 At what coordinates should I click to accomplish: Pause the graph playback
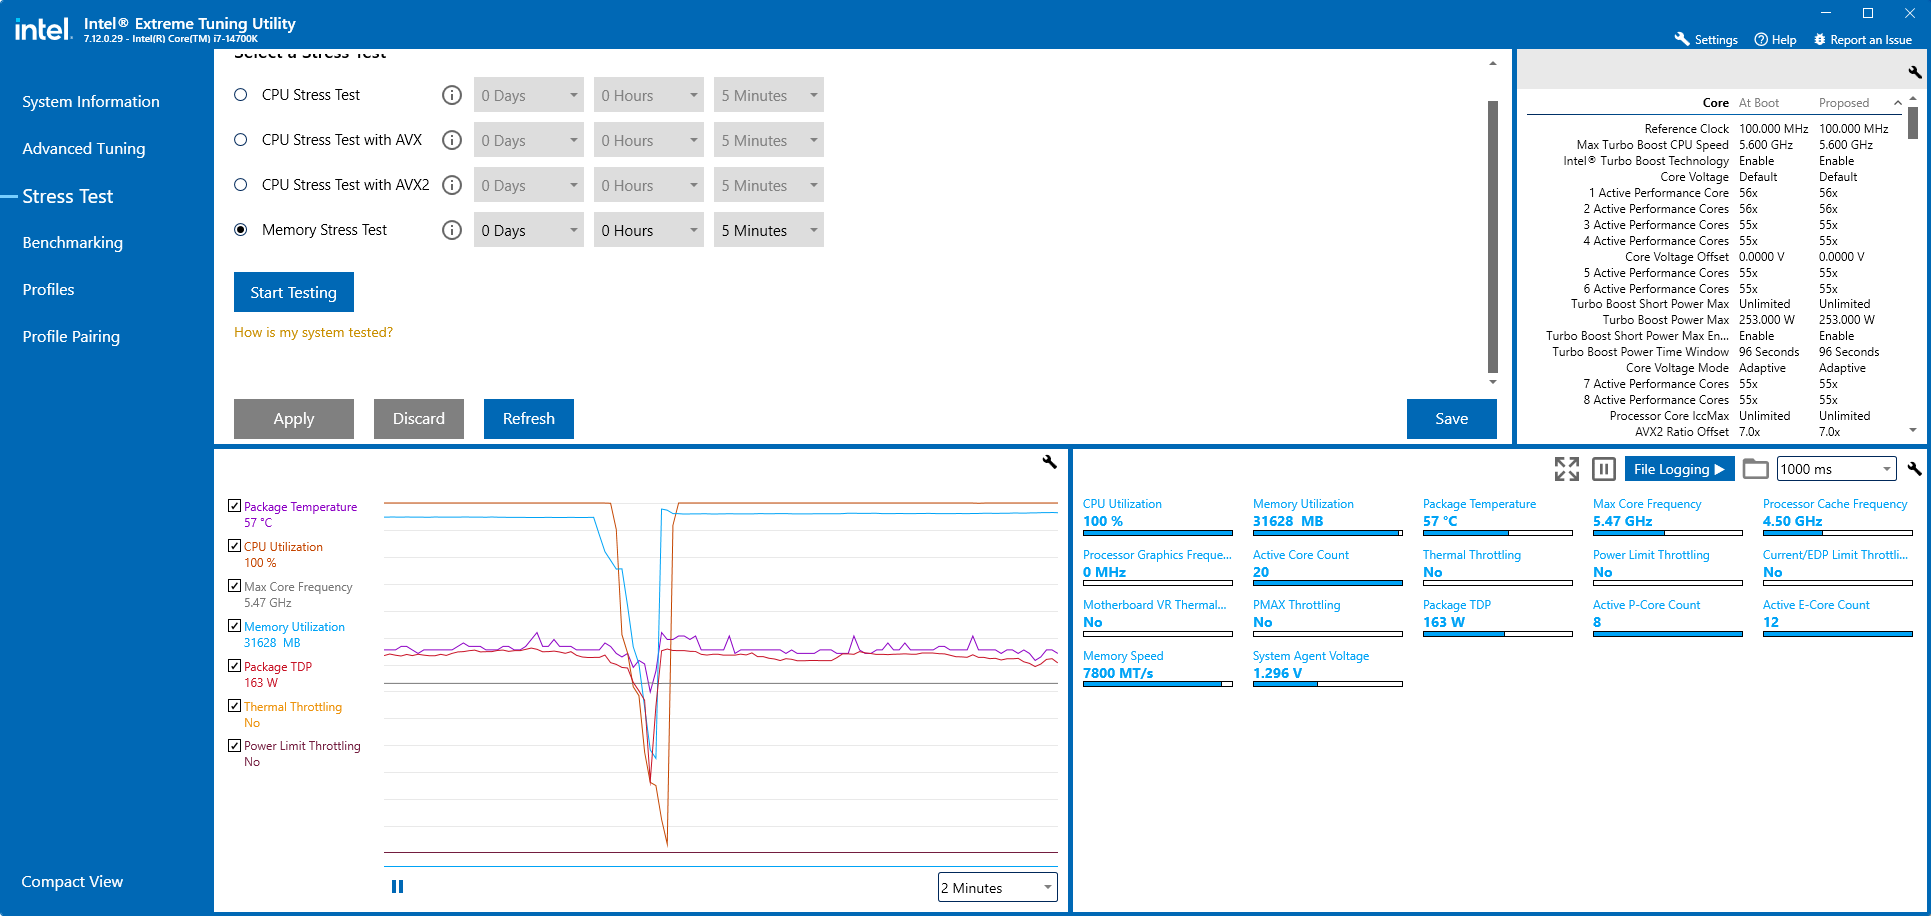click(397, 886)
